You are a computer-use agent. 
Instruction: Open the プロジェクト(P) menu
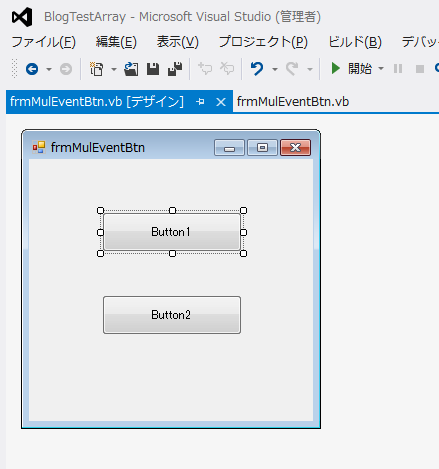263,42
